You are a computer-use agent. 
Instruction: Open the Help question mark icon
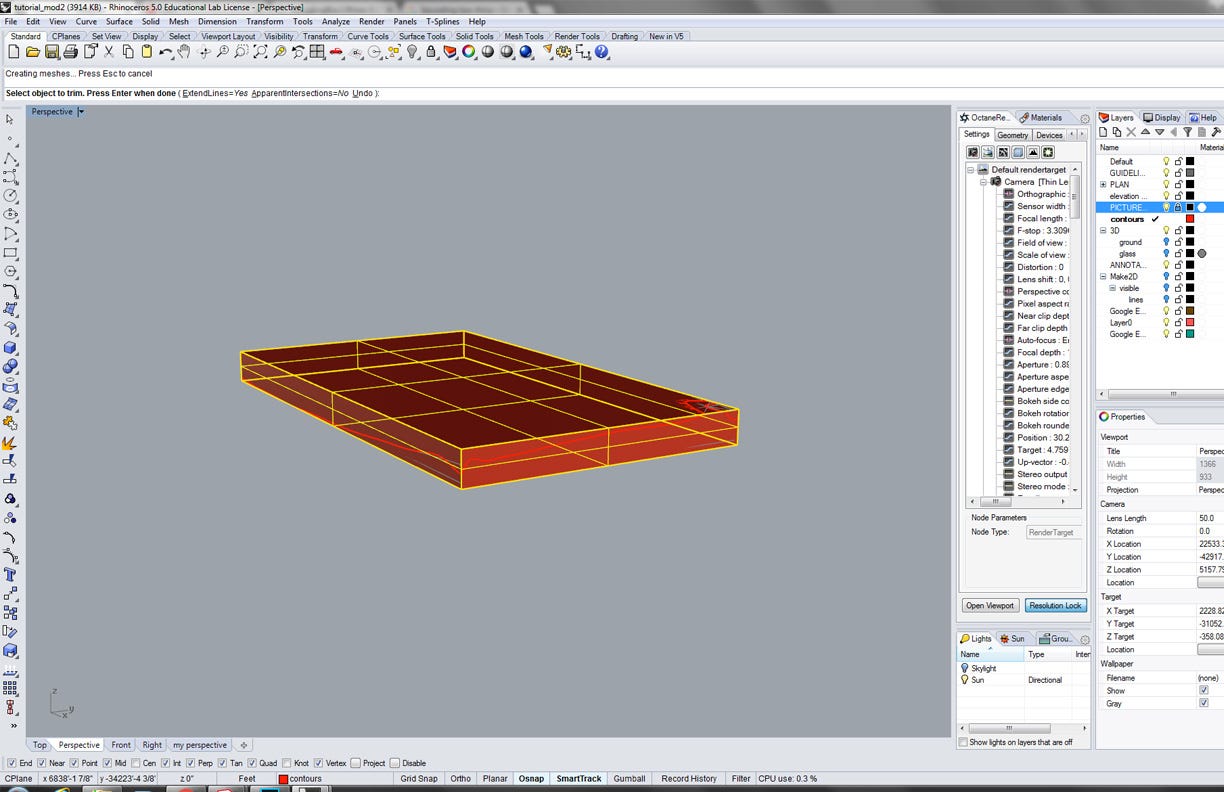[601, 52]
